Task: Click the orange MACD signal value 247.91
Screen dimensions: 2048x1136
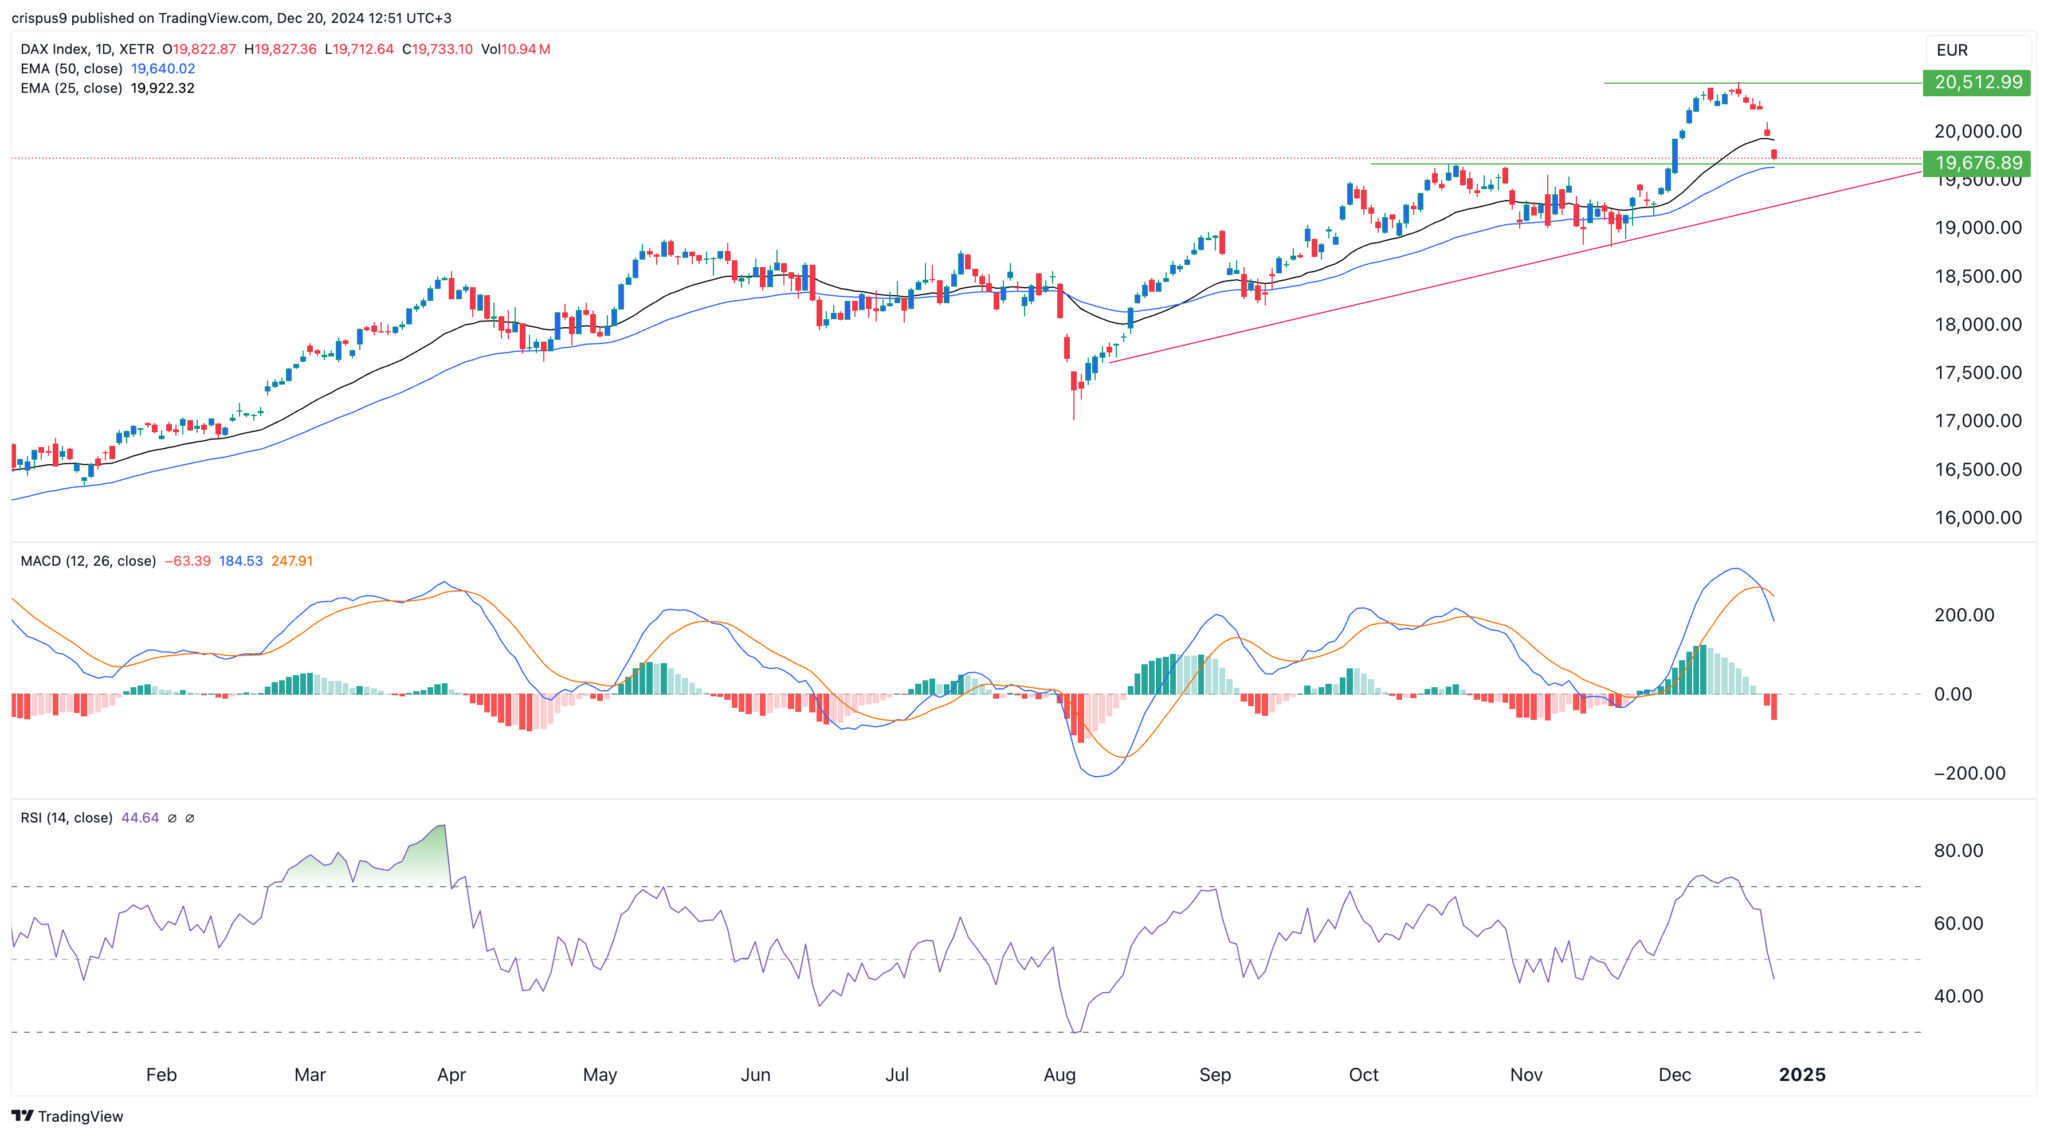Action: (292, 561)
